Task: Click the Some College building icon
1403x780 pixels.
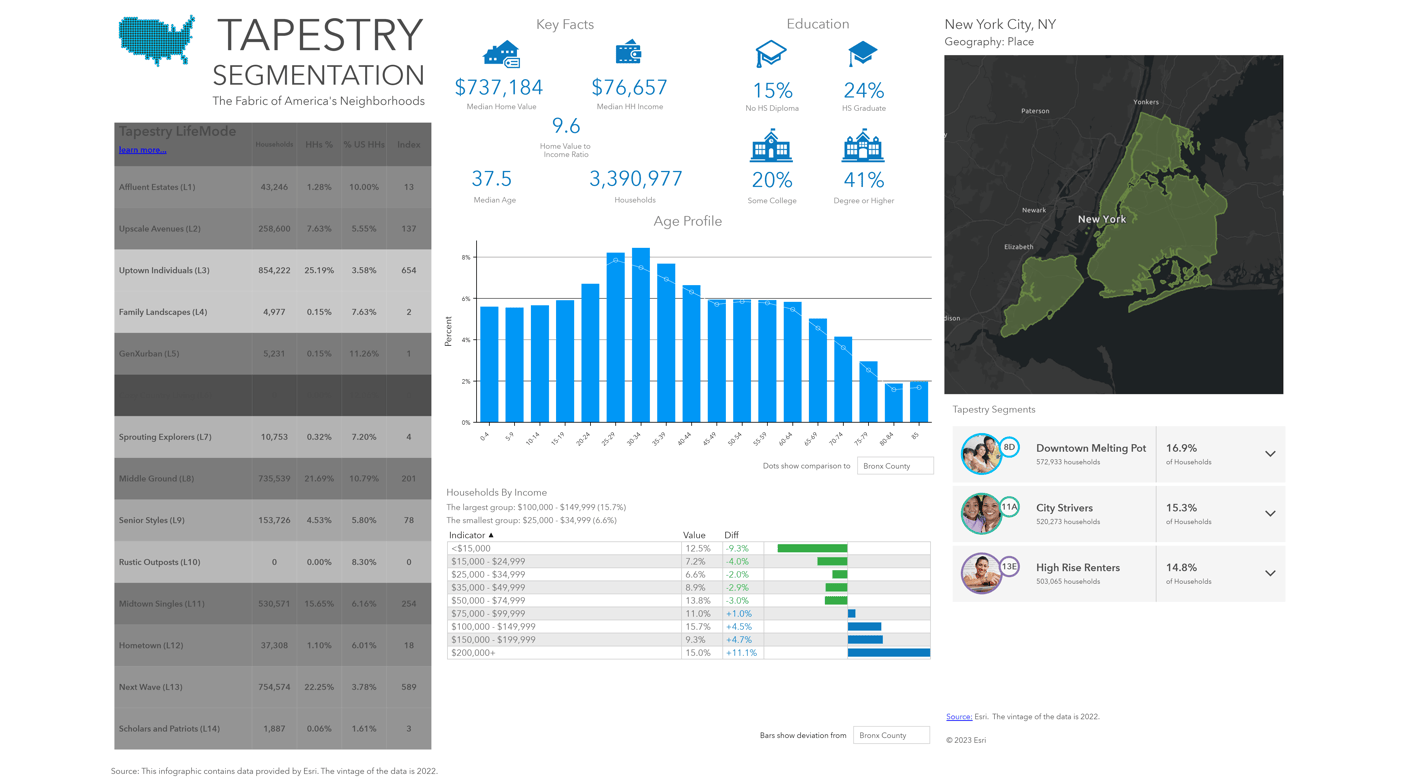Action: (x=771, y=146)
